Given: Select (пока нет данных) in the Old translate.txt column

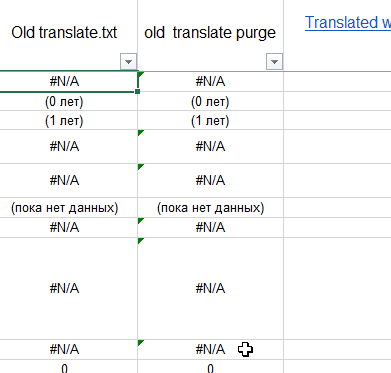Looking at the screenshot, I should point(64,208).
